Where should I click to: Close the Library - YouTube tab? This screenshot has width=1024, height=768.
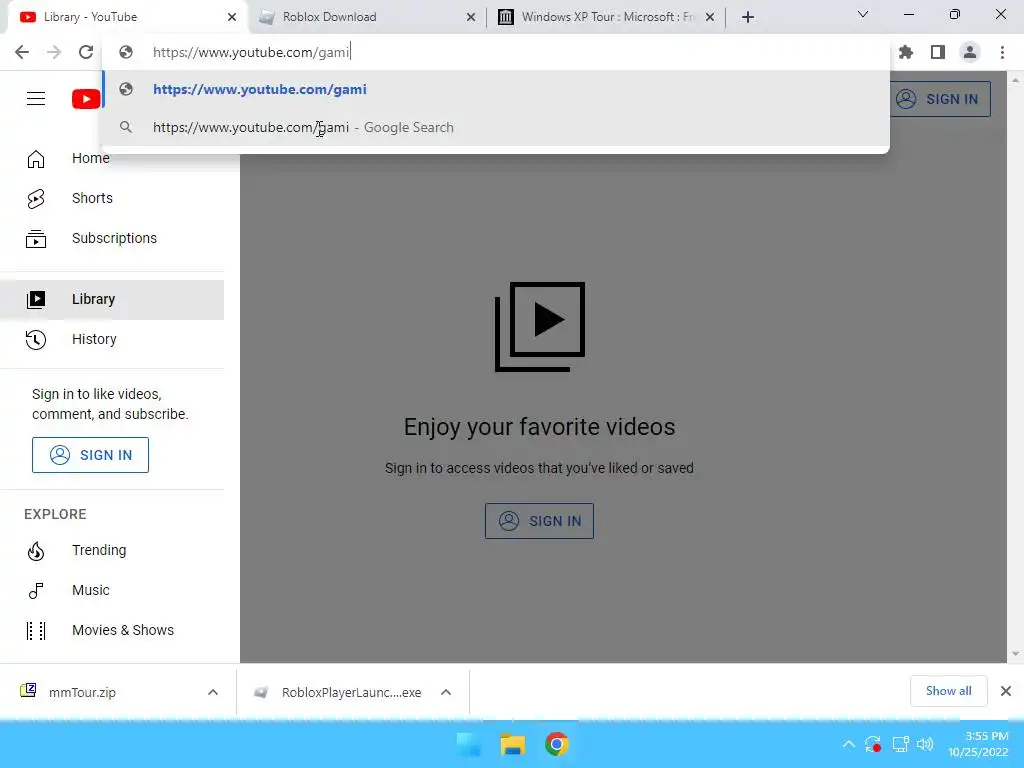click(x=232, y=17)
